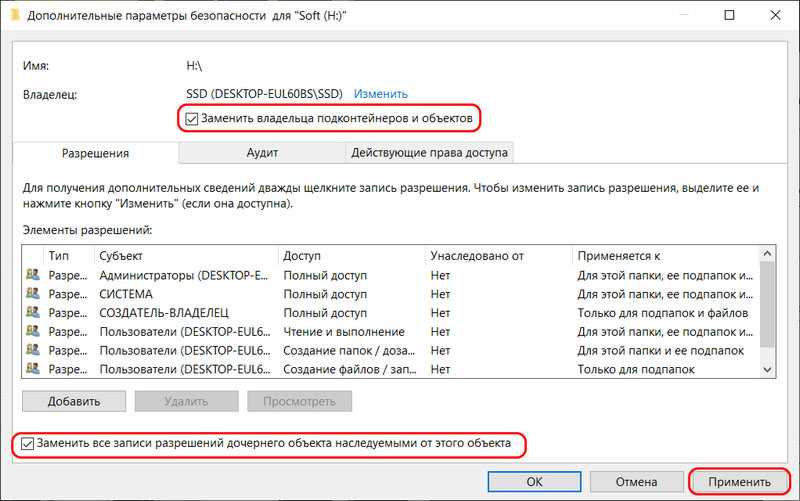The image size is (800, 501).
Task: Click the icon of the Создание папок row
Action: [33, 351]
